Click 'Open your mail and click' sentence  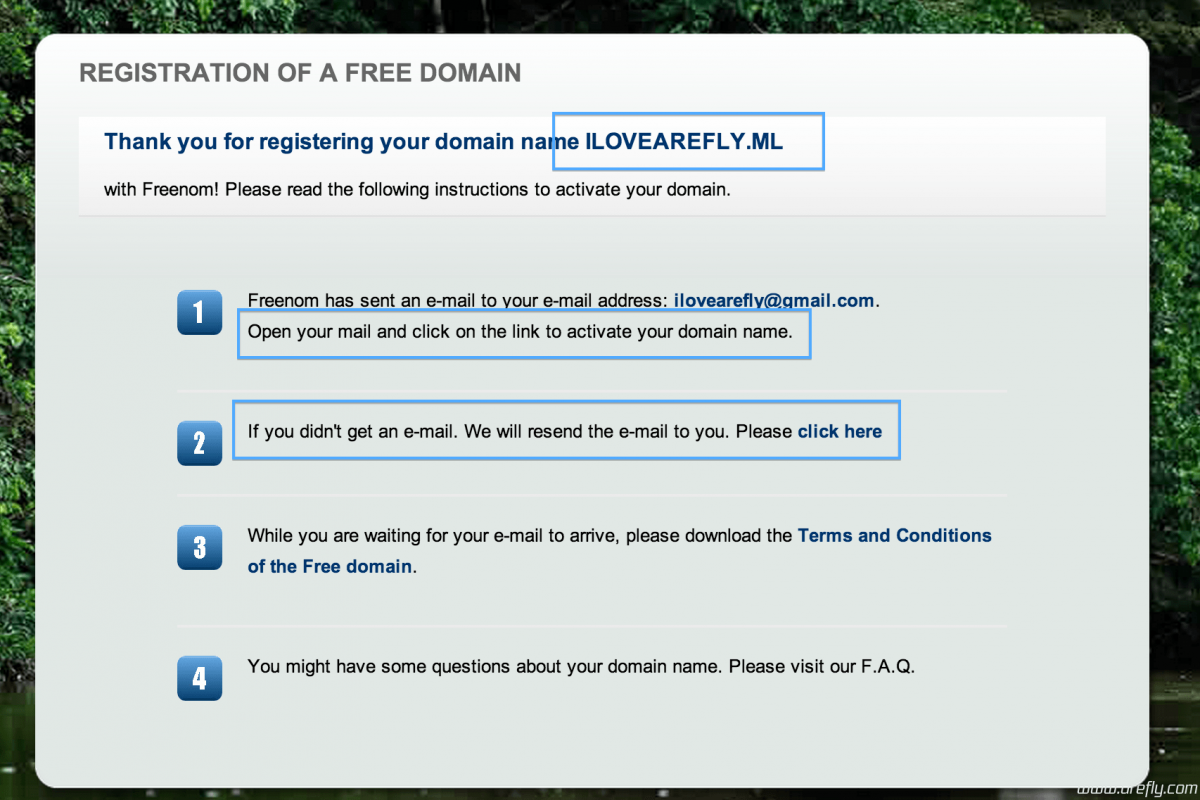click(520, 331)
